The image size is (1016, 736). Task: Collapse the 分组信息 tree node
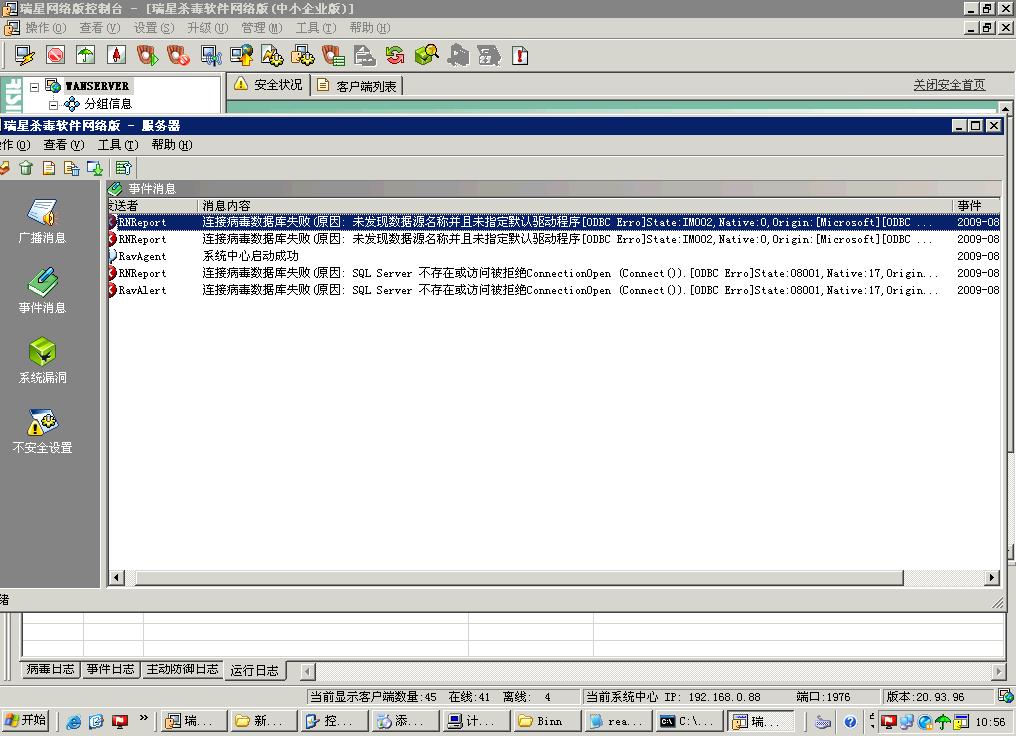54,104
